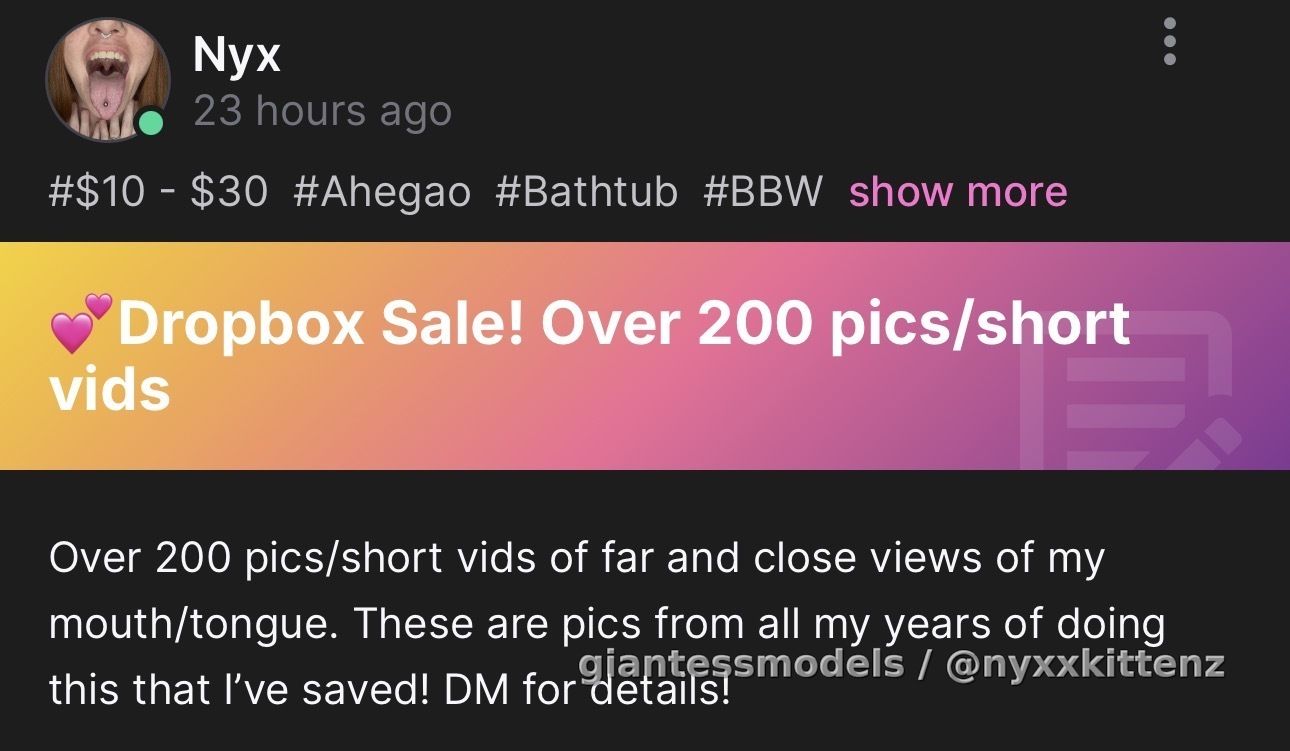Select the #Bathtub hashtag
Screen dimensions: 1290x751
pyautogui.click(x=586, y=191)
